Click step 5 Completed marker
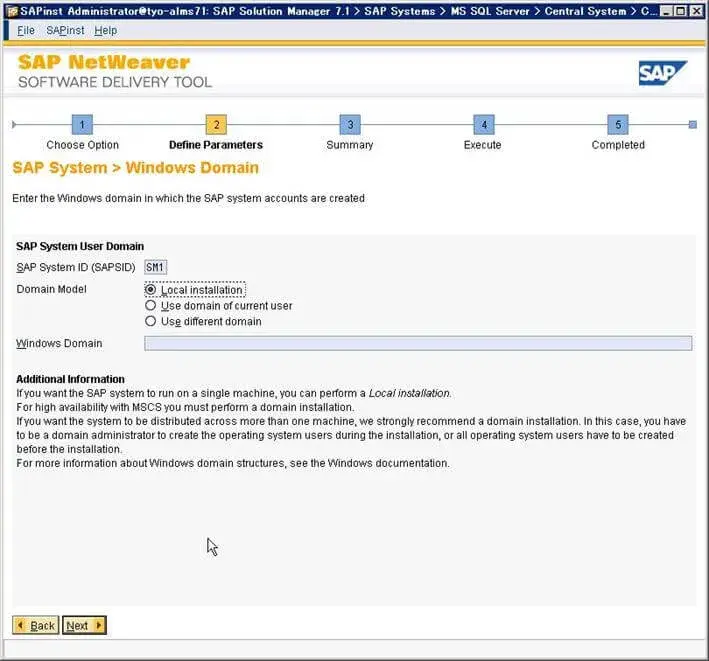709x661 pixels. [x=618, y=124]
